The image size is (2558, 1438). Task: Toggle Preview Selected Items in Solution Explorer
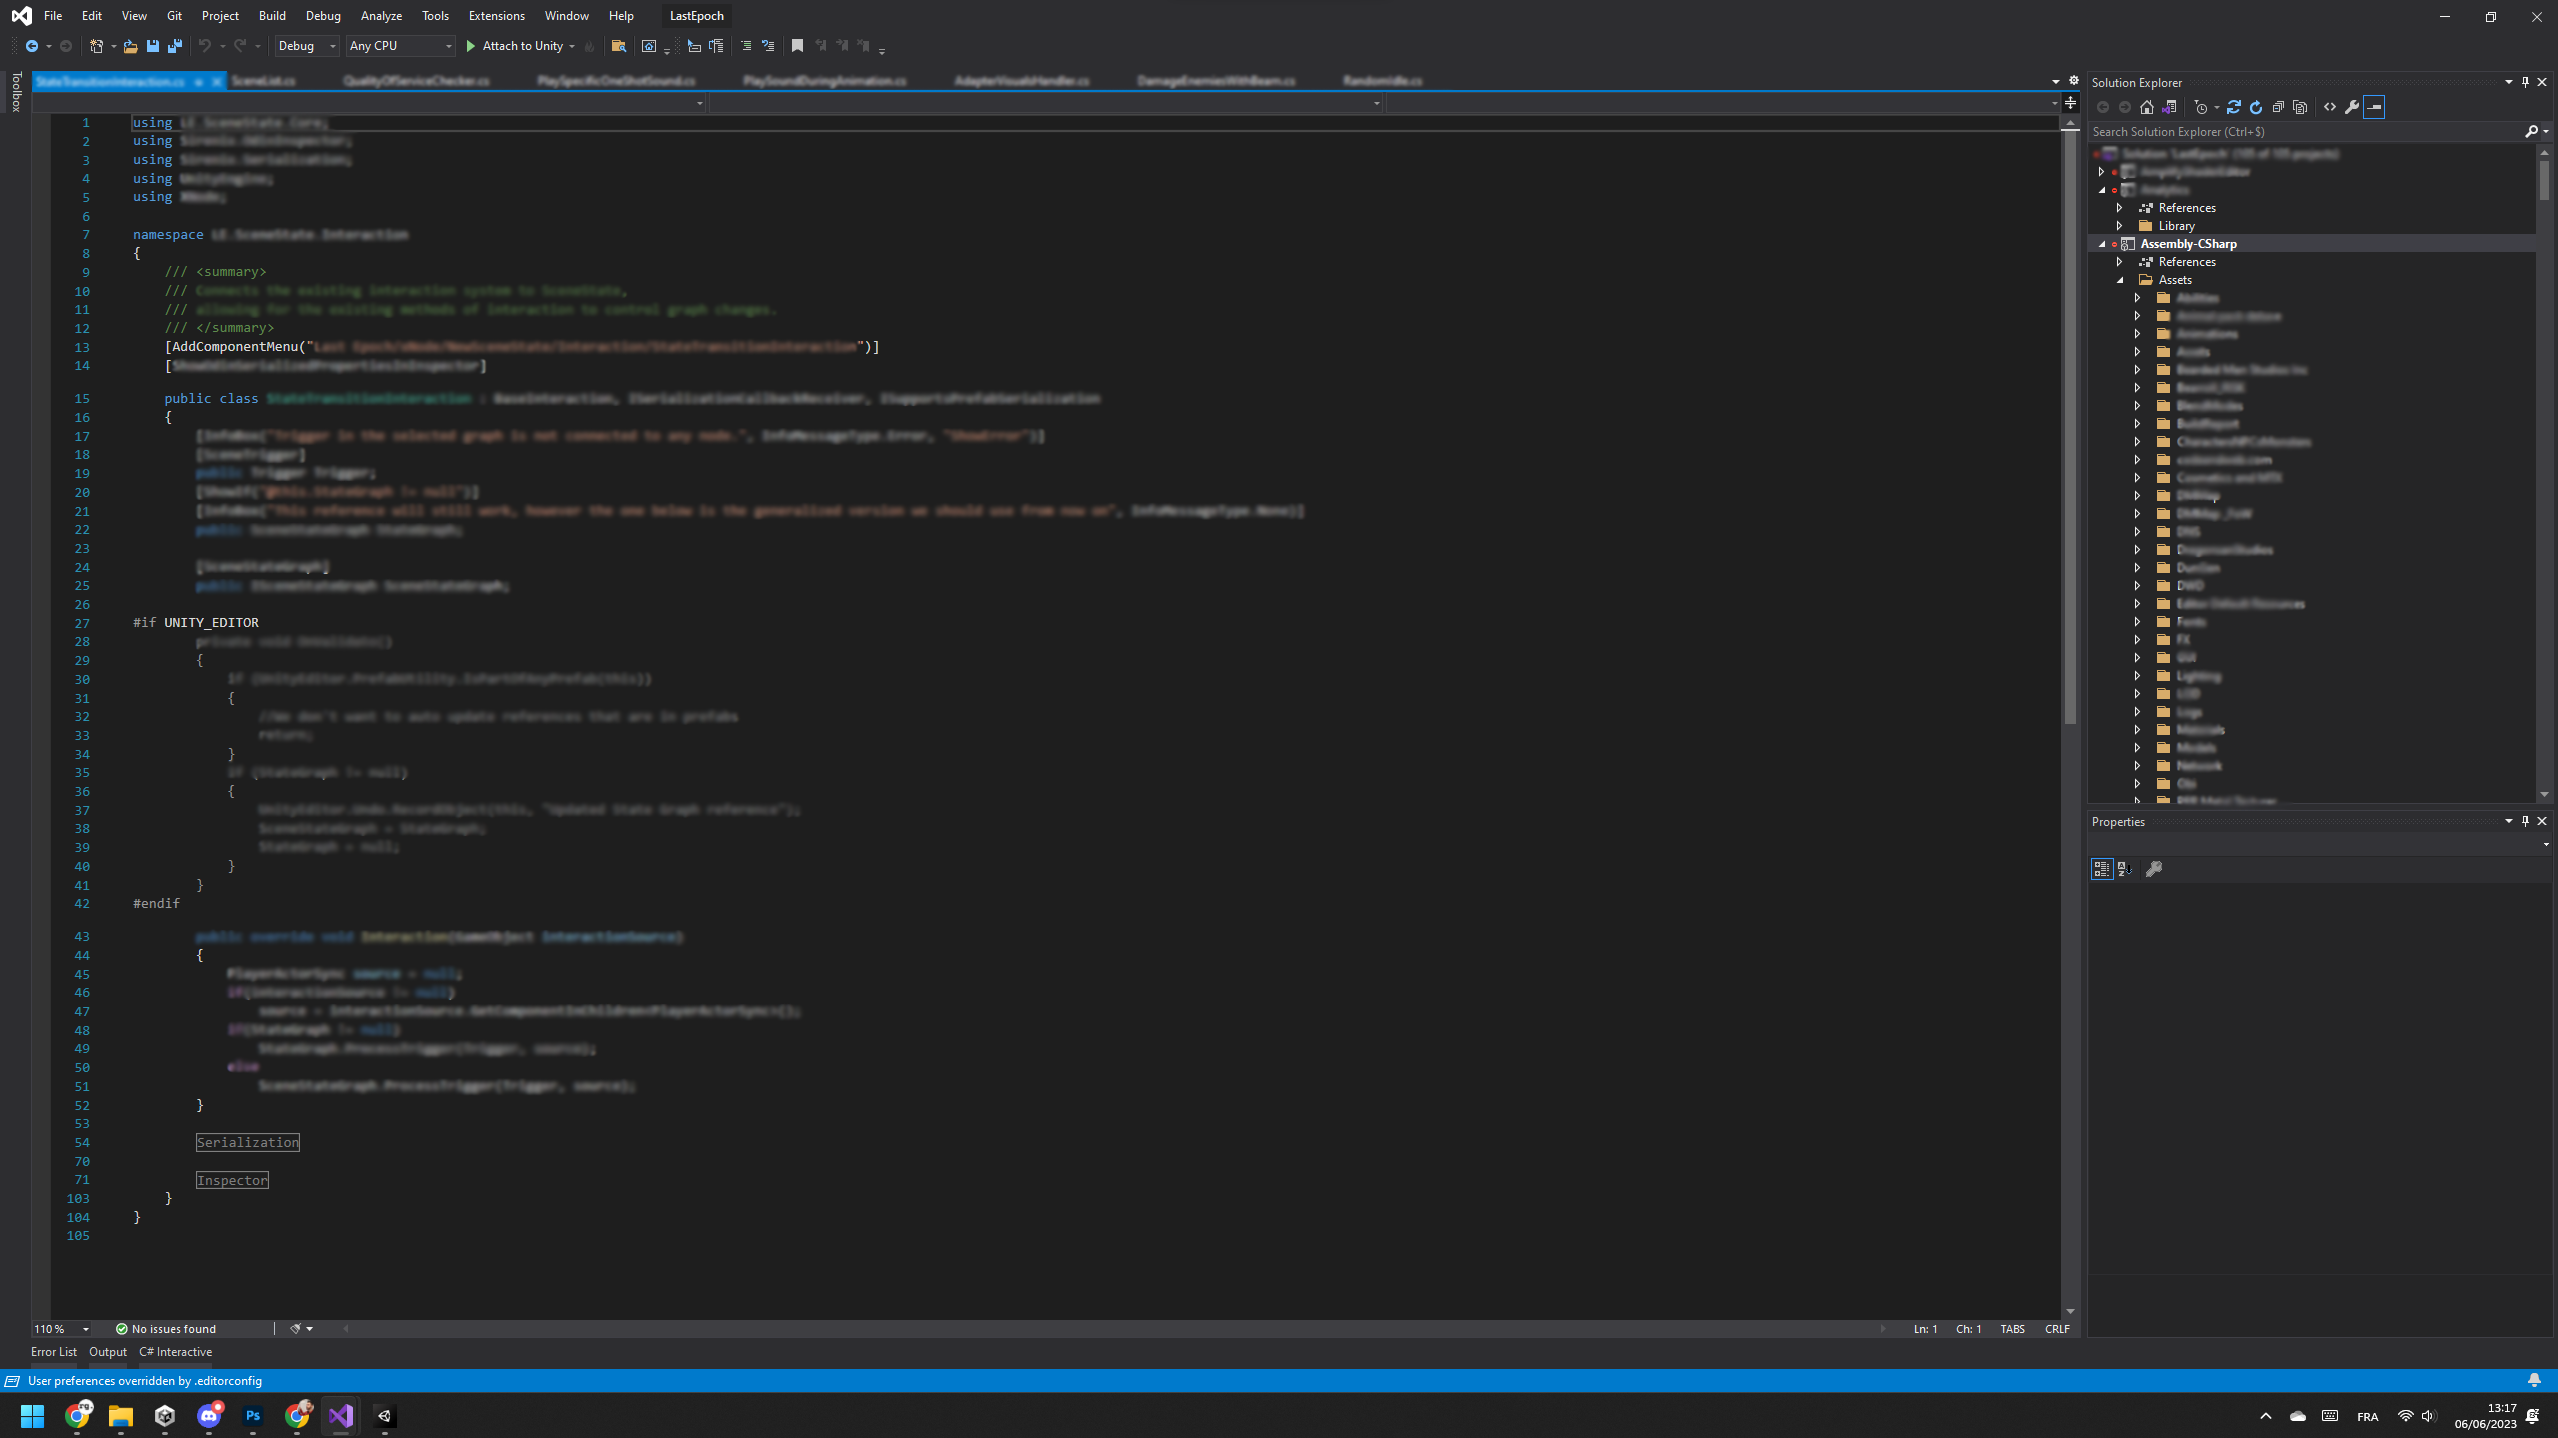[2374, 107]
